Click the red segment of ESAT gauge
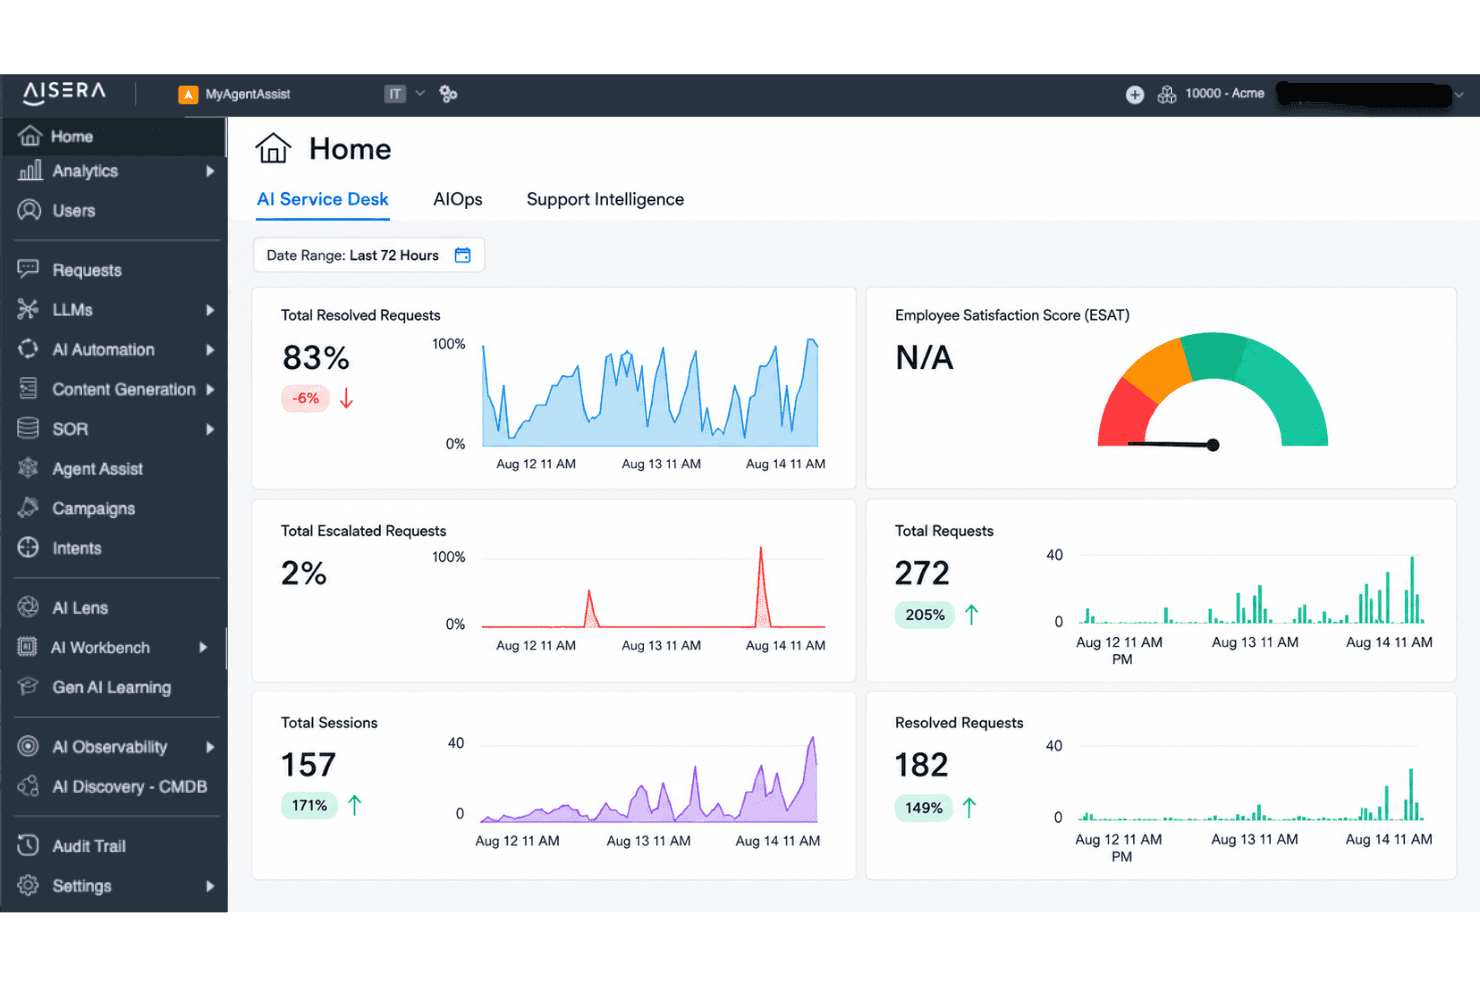The image size is (1480, 987). tap(1125, 414)
